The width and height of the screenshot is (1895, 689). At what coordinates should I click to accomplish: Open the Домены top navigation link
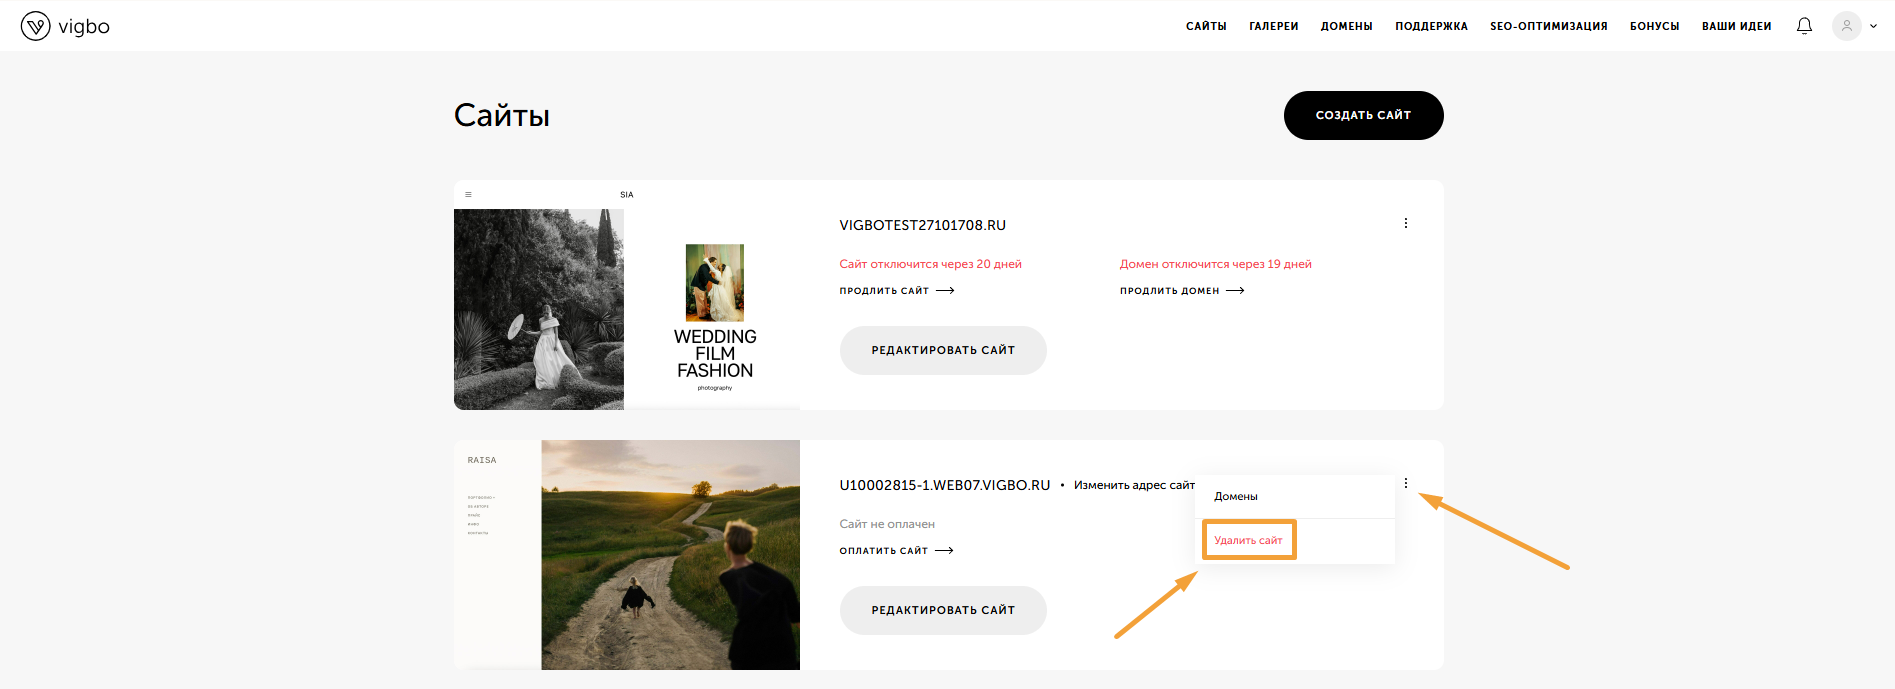pyautogui.click(x=1346, y=26)
